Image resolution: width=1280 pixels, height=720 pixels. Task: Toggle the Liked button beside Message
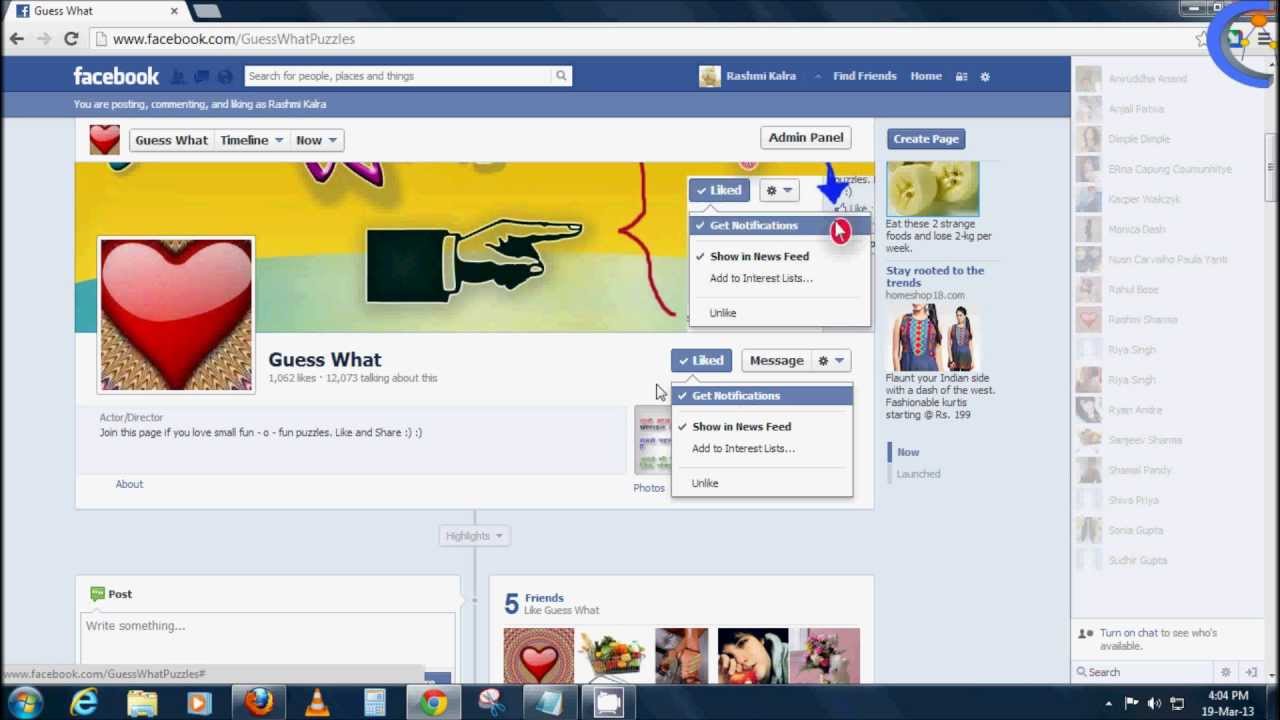click(x=701, y=361)
